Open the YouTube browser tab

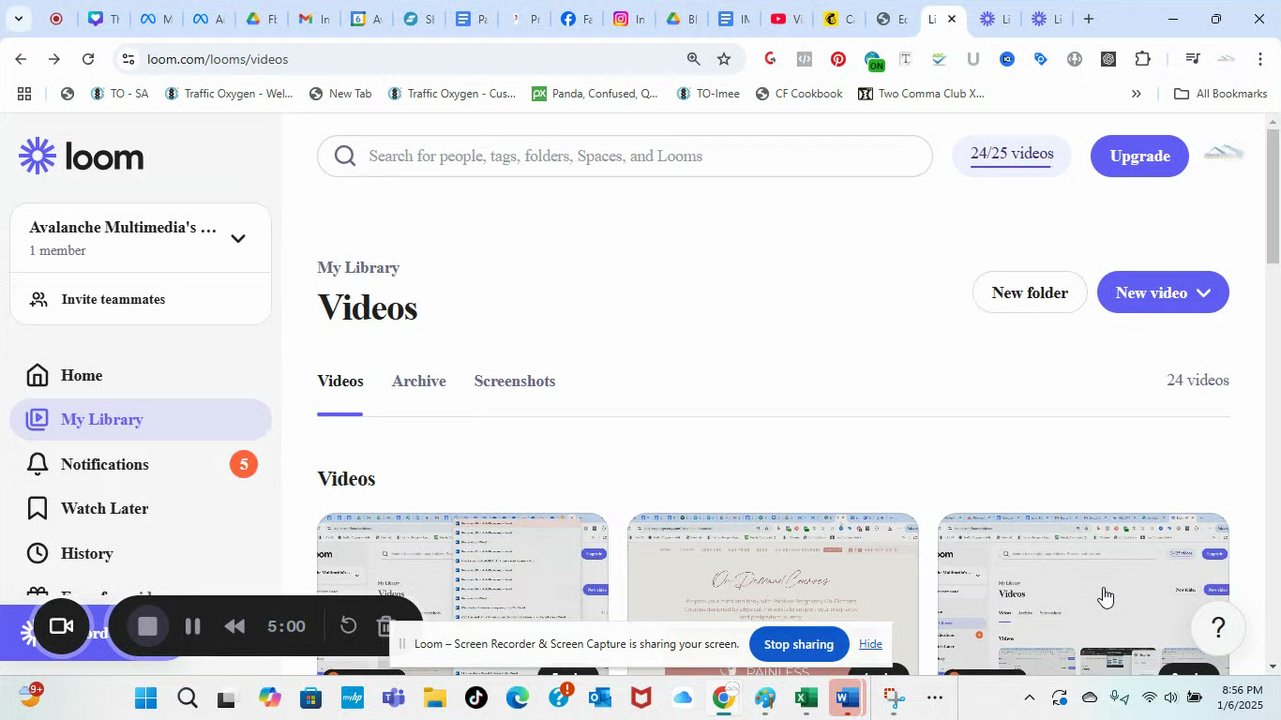[x=786, y=19]
